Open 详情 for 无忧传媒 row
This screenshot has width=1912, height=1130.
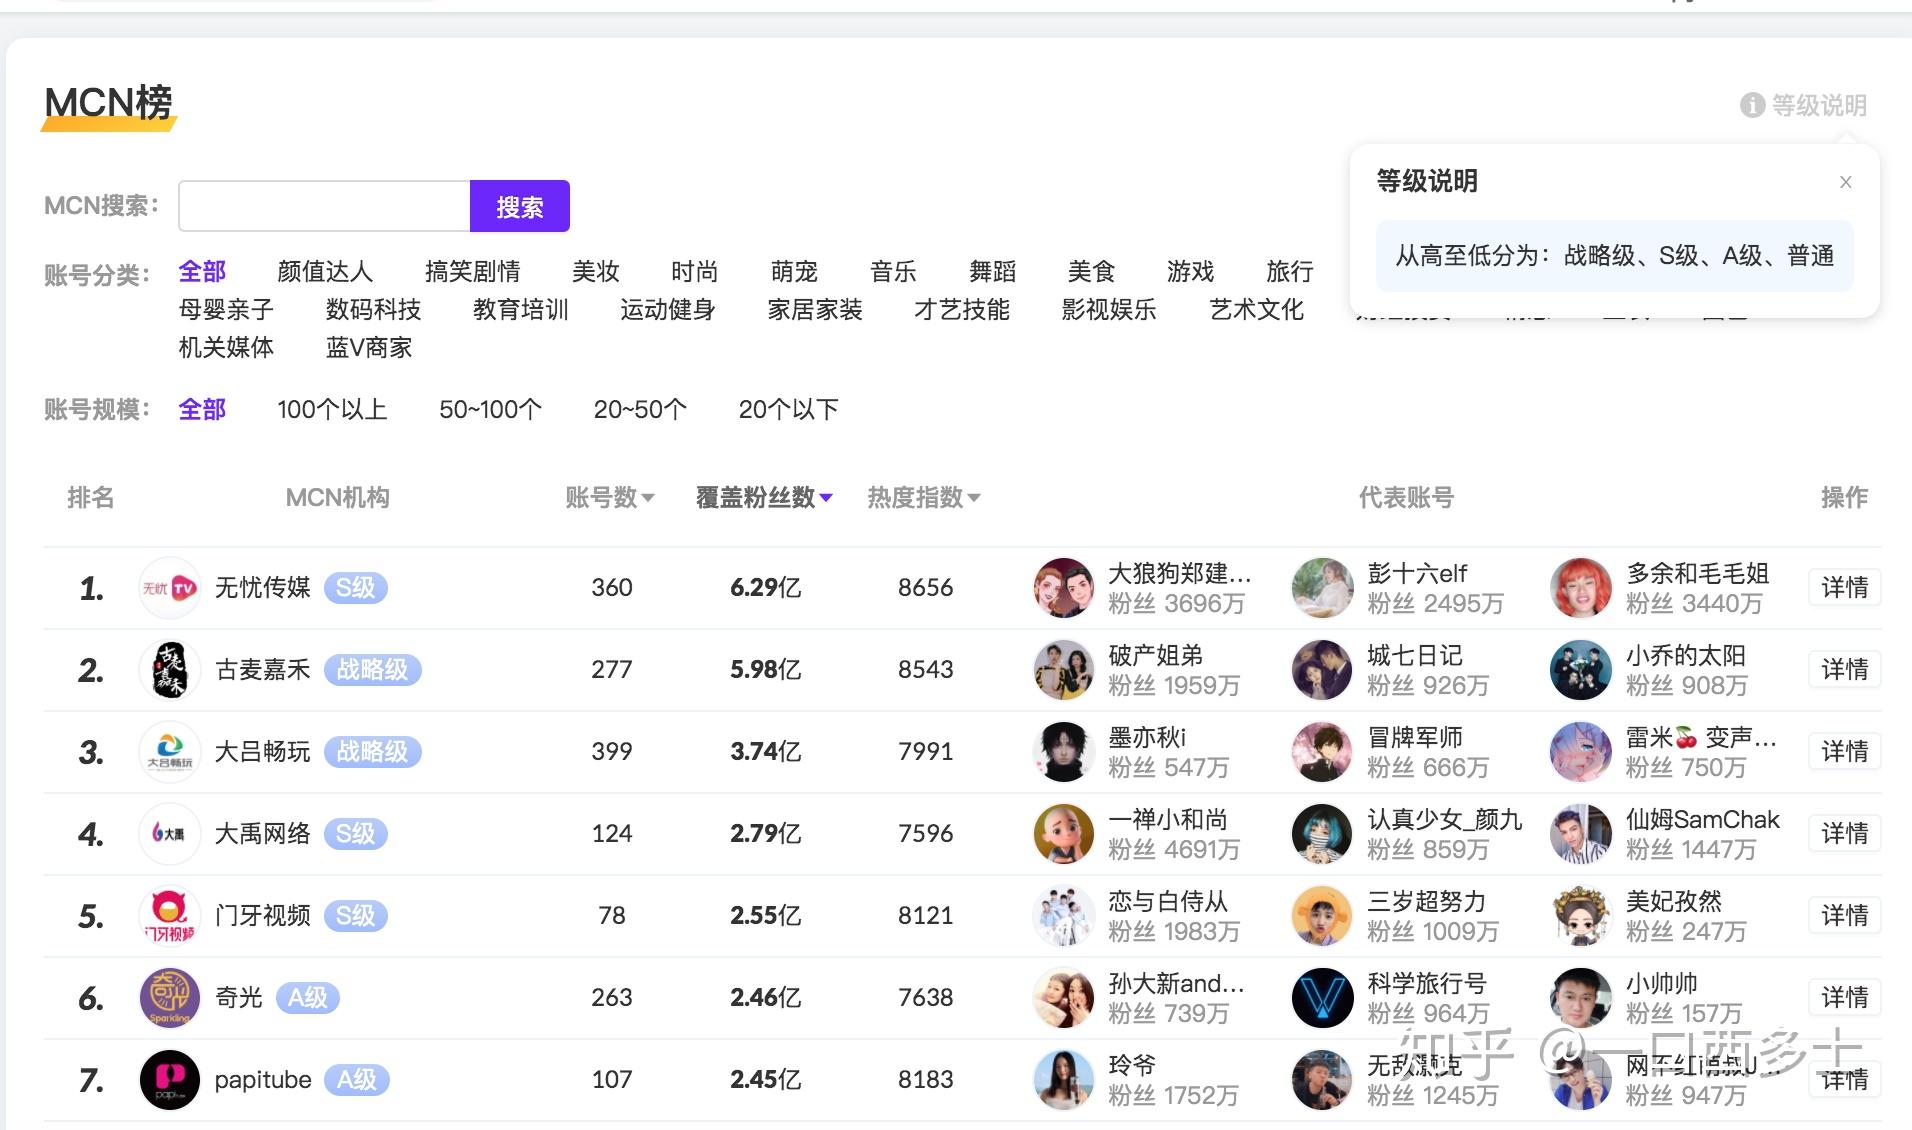(x=1844, y=587)
